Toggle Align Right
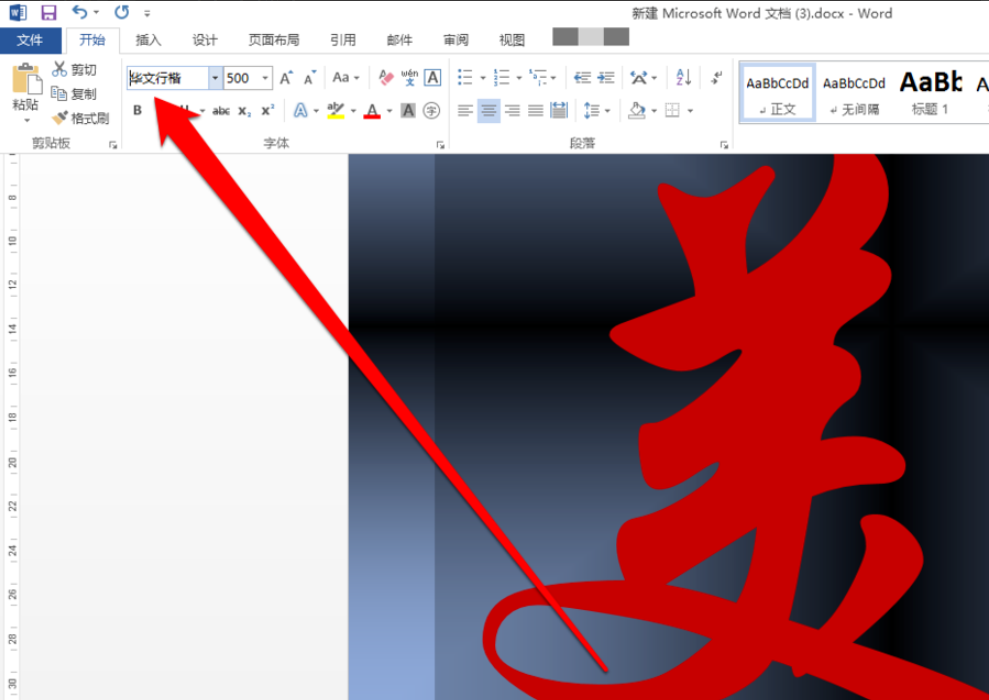 (x=512, y=111)
